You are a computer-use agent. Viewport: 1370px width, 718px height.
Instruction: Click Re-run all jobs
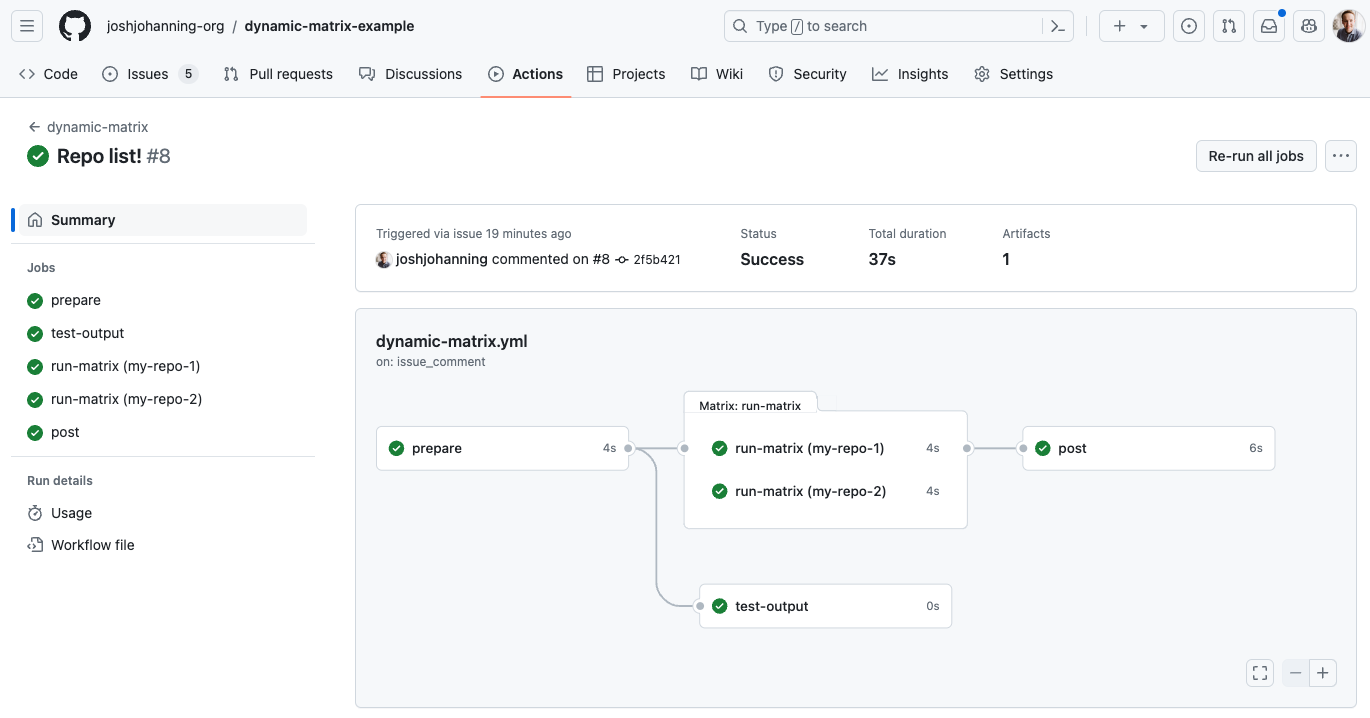1255,155
